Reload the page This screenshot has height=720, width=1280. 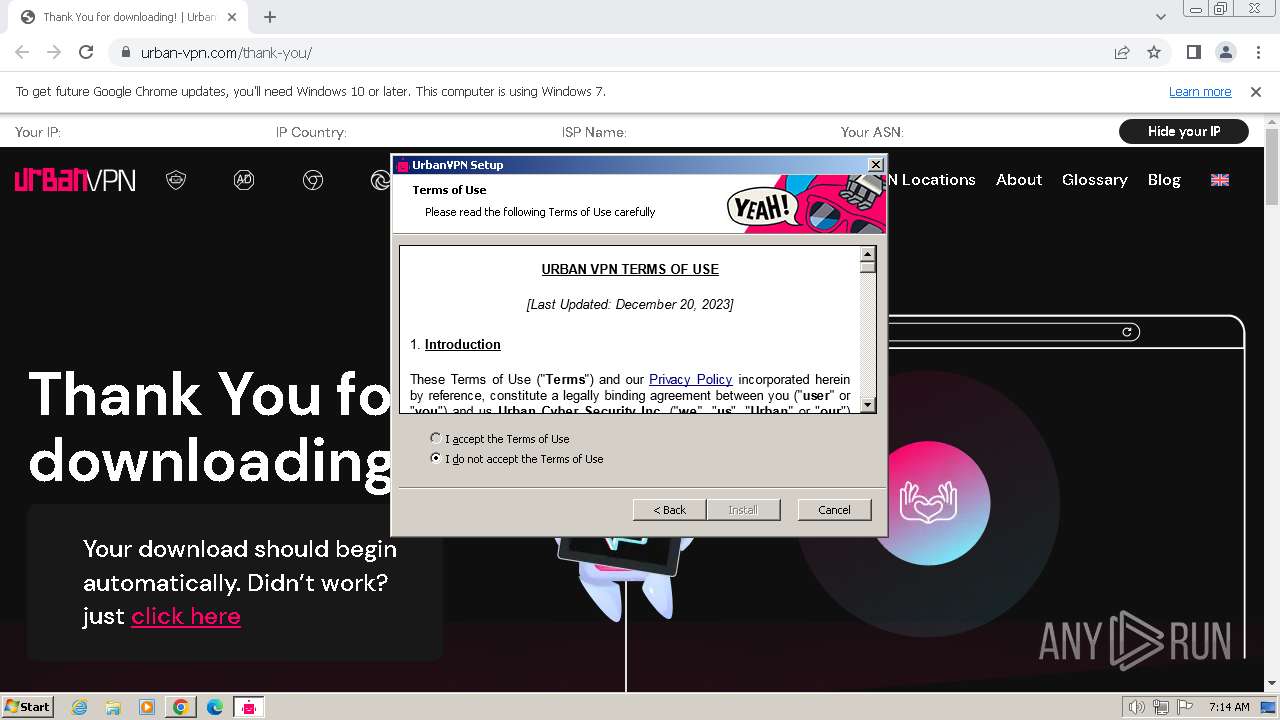pos(86,53)
